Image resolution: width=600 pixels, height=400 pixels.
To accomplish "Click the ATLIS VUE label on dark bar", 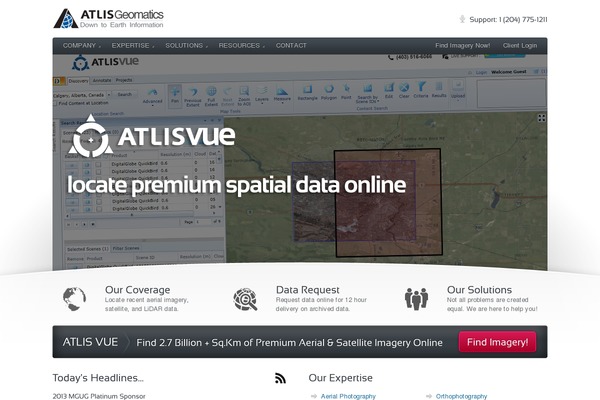I will 90,342.
